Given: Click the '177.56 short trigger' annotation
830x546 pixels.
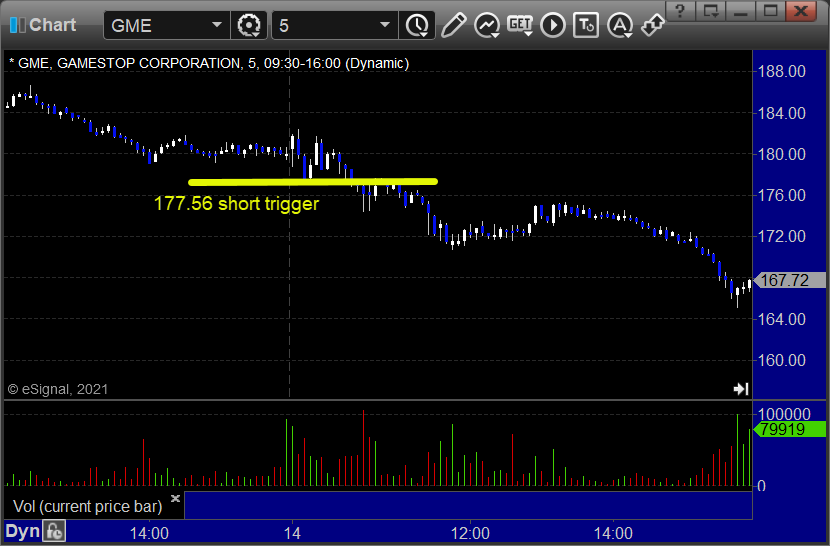Looking at the screenshot, I should [x=236, y=204].
